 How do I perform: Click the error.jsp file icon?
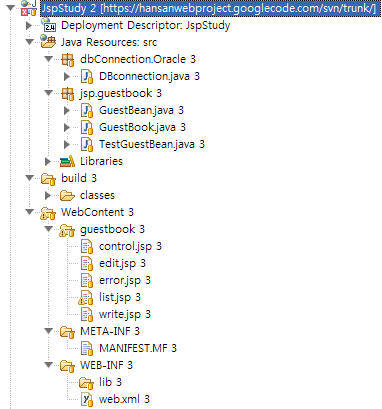pos(87,281)
